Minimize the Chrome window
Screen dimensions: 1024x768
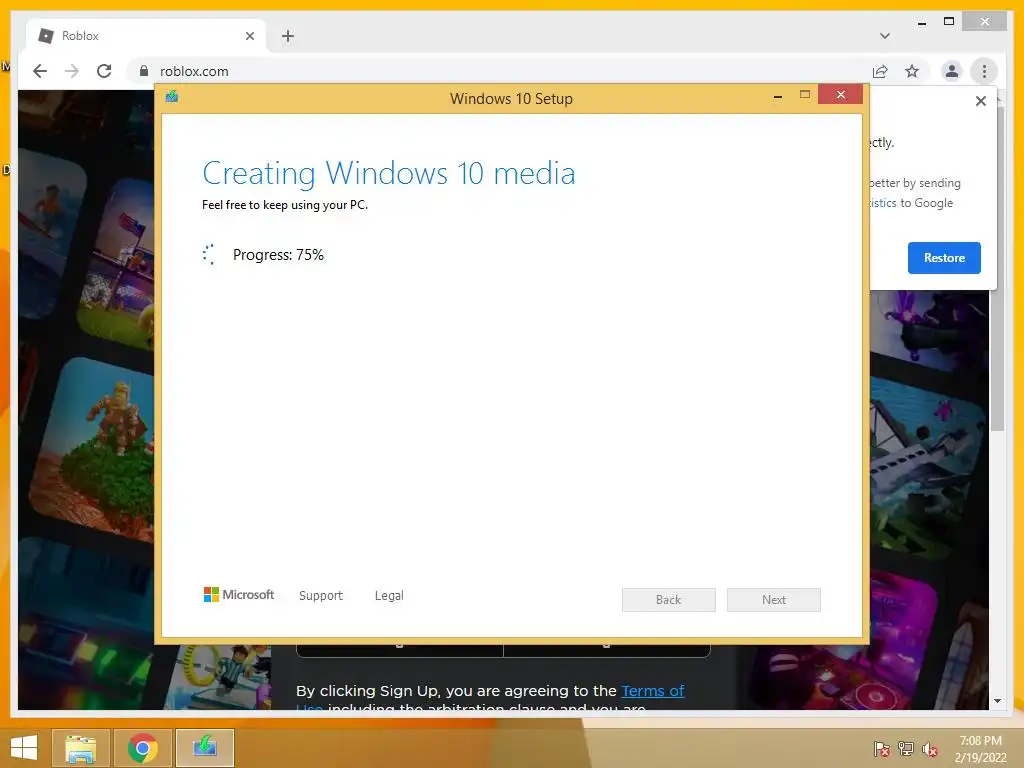[921, 23]
